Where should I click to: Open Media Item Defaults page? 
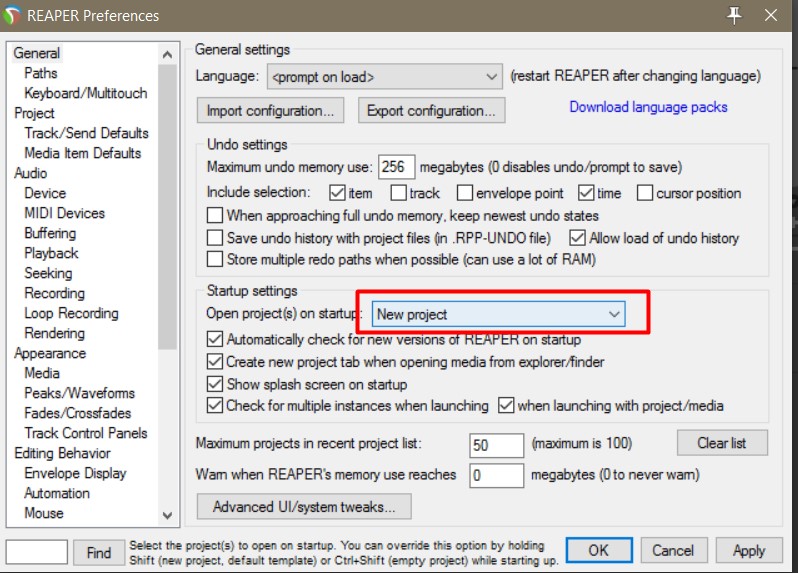[82, 153]
